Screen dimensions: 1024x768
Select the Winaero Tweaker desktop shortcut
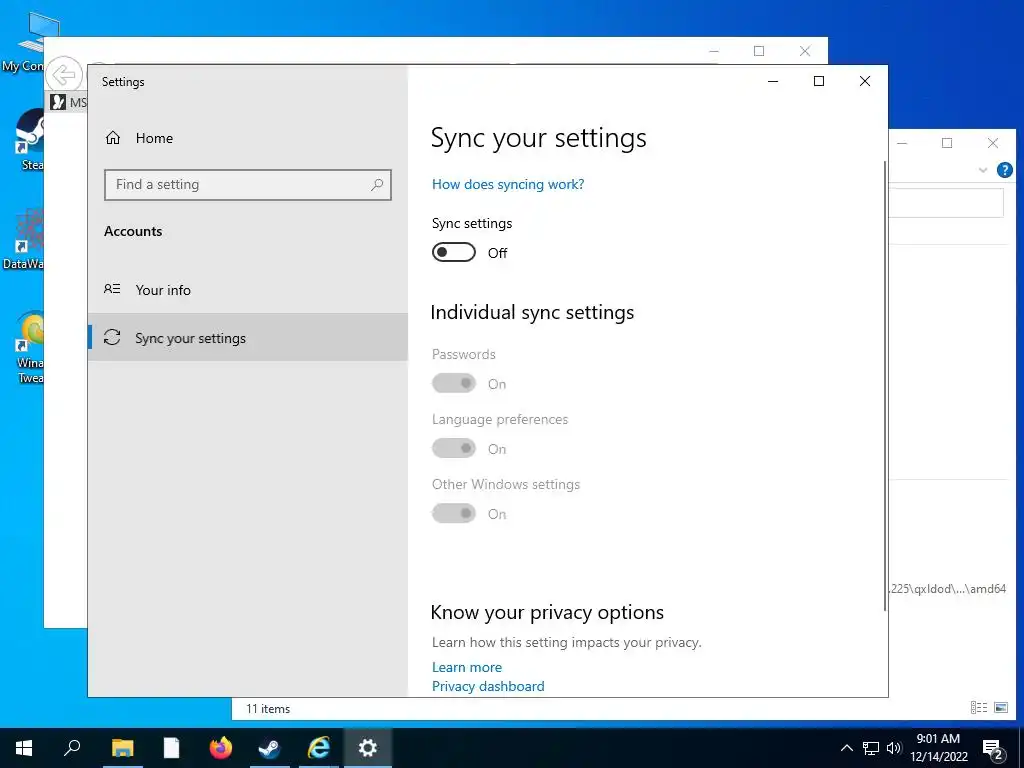point(29,347)
